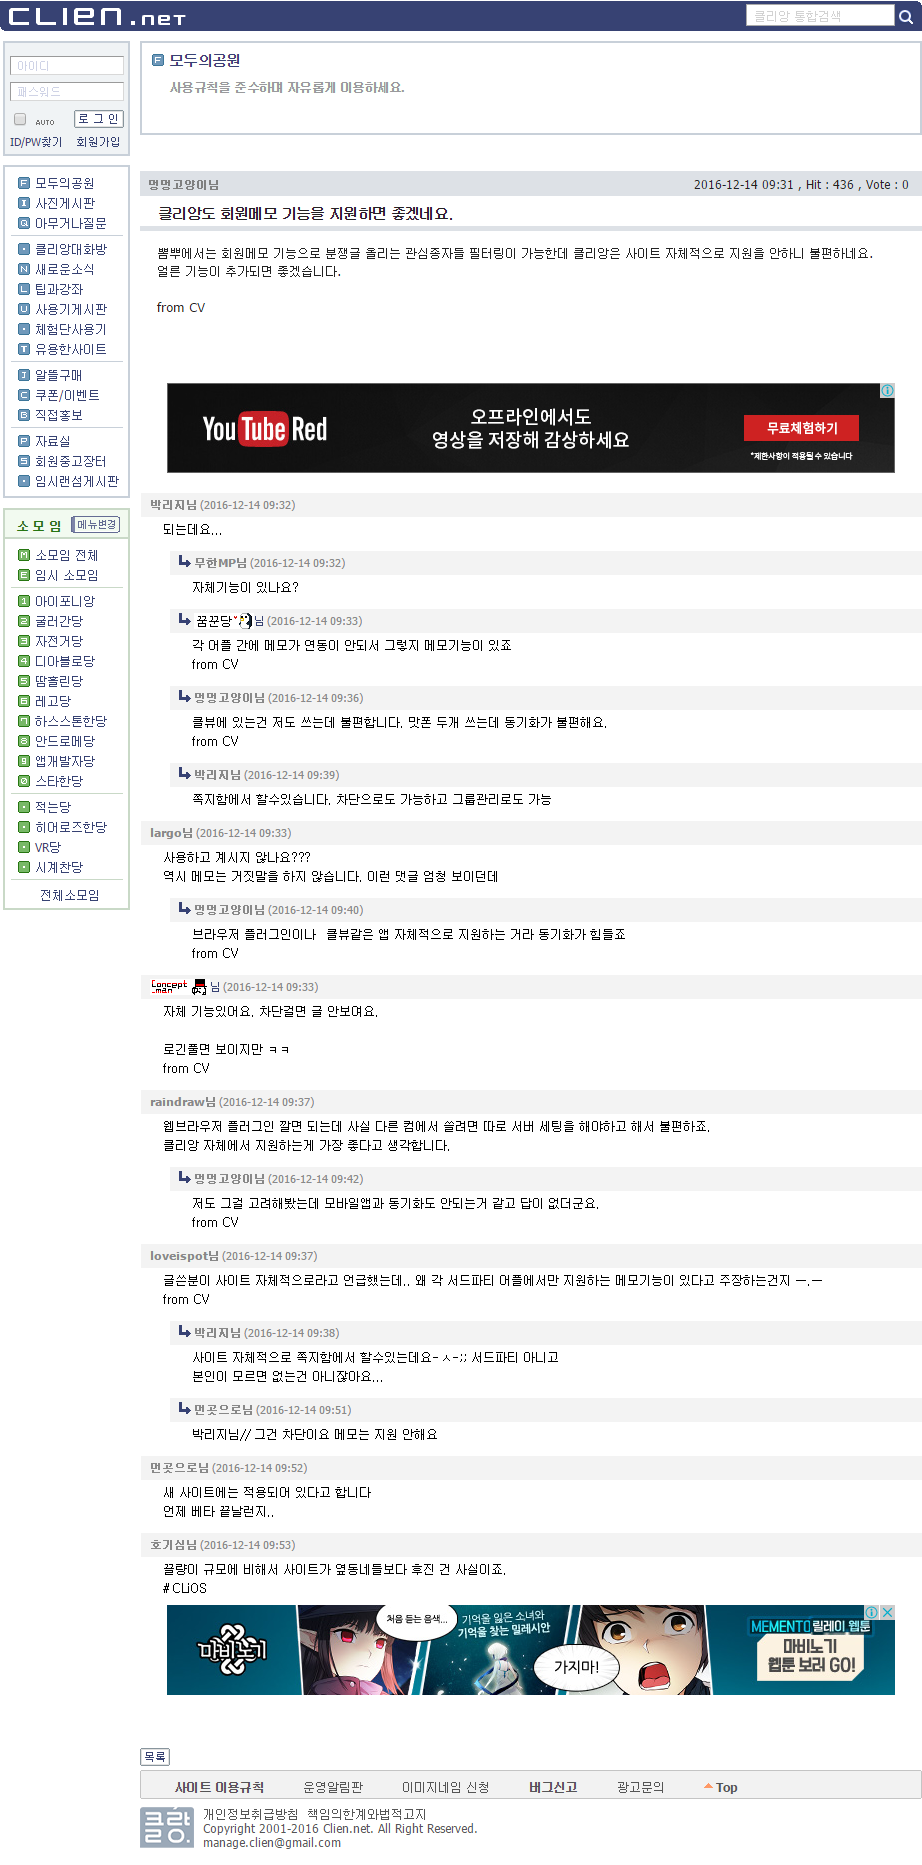
Task: Focus the 아이디 input field
Action: click(x=67, y=66)
